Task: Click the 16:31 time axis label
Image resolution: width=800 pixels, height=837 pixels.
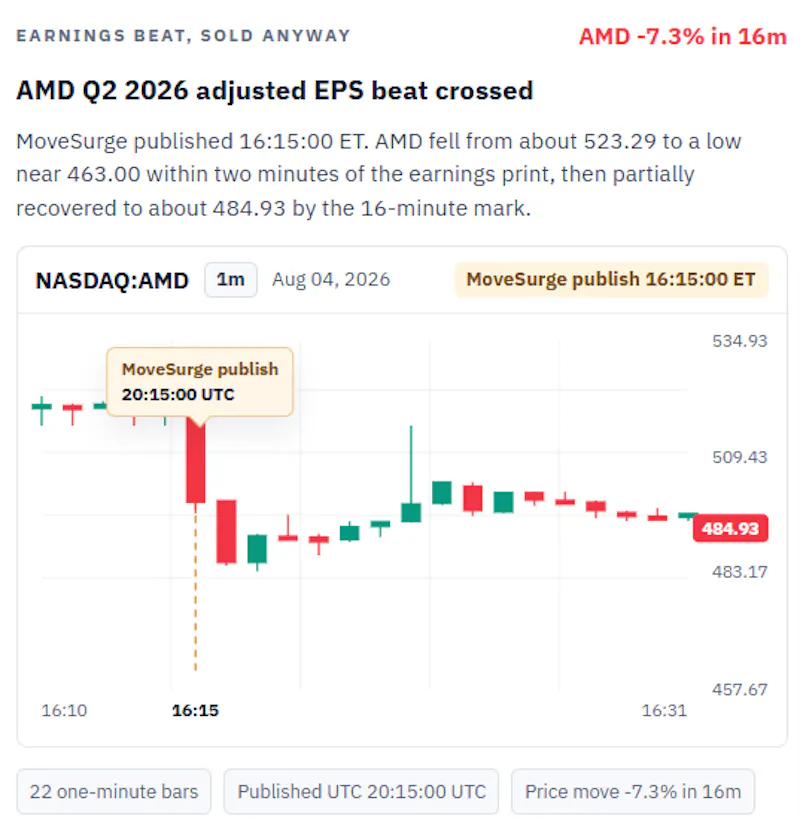Action: [x=664, y=710]
